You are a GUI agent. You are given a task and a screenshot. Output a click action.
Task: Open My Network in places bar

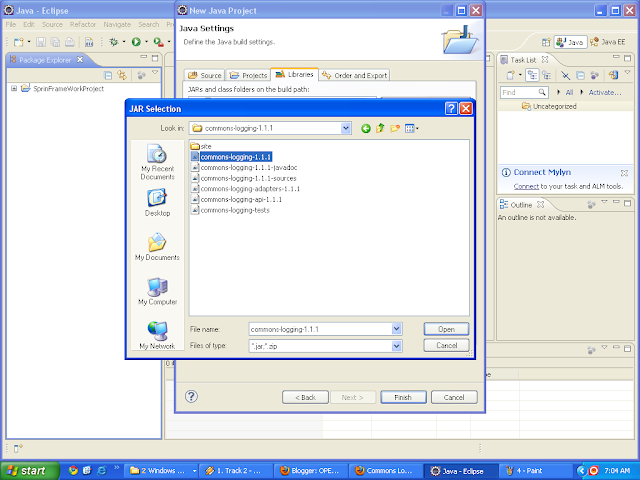[157, 336]
